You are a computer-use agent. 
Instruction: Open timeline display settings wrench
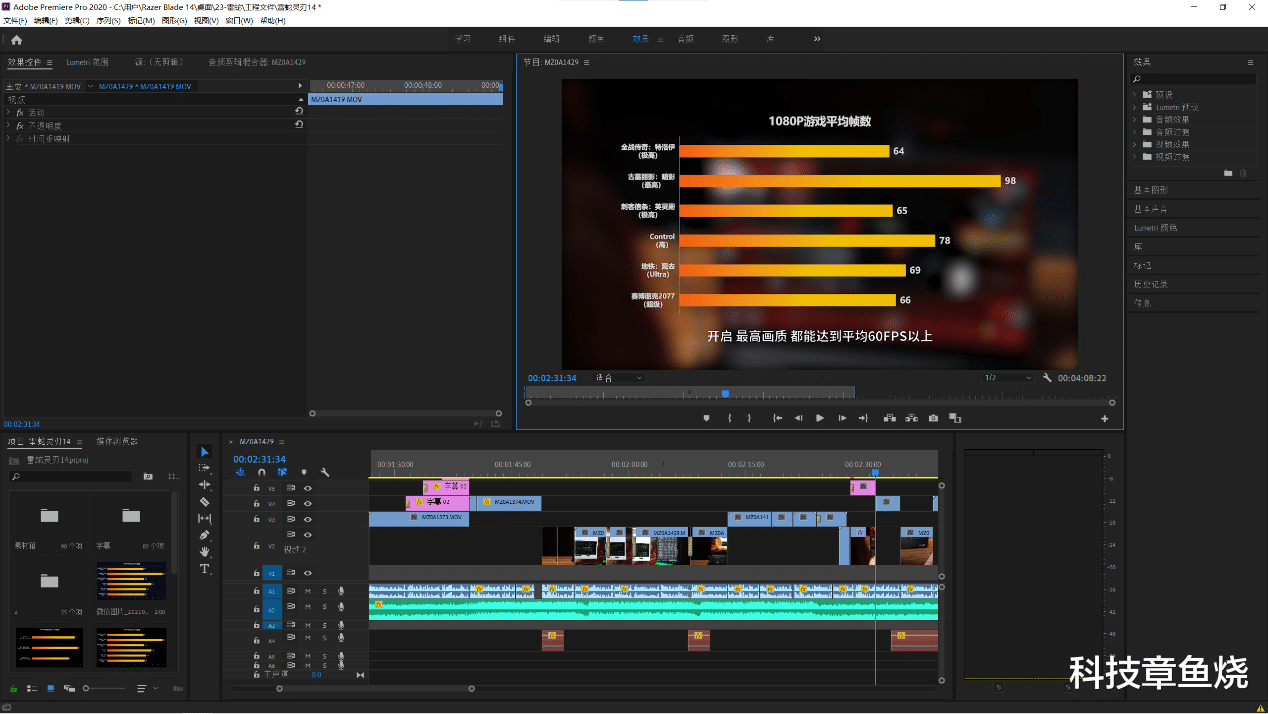click(x=325, y=472)
